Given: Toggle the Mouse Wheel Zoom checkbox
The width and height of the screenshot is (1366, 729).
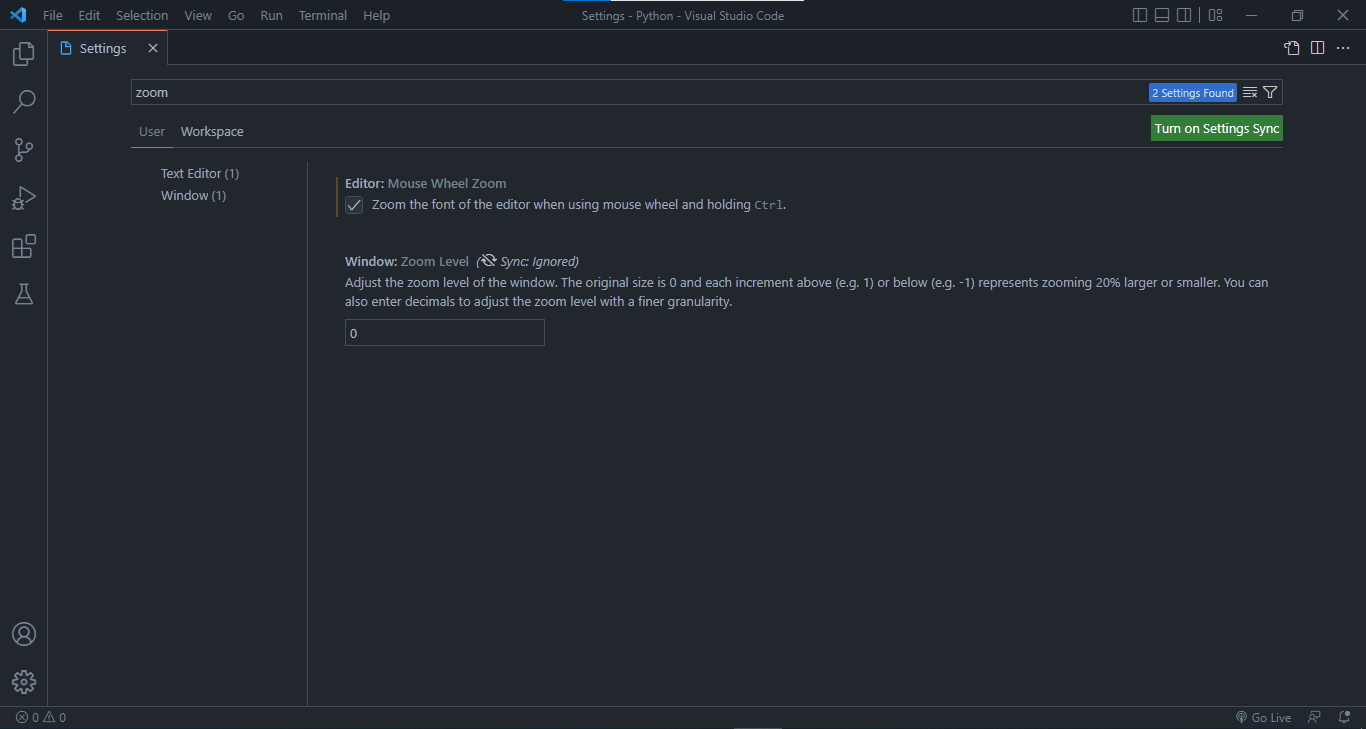Looking at the screenshot, I should (354, 205).
